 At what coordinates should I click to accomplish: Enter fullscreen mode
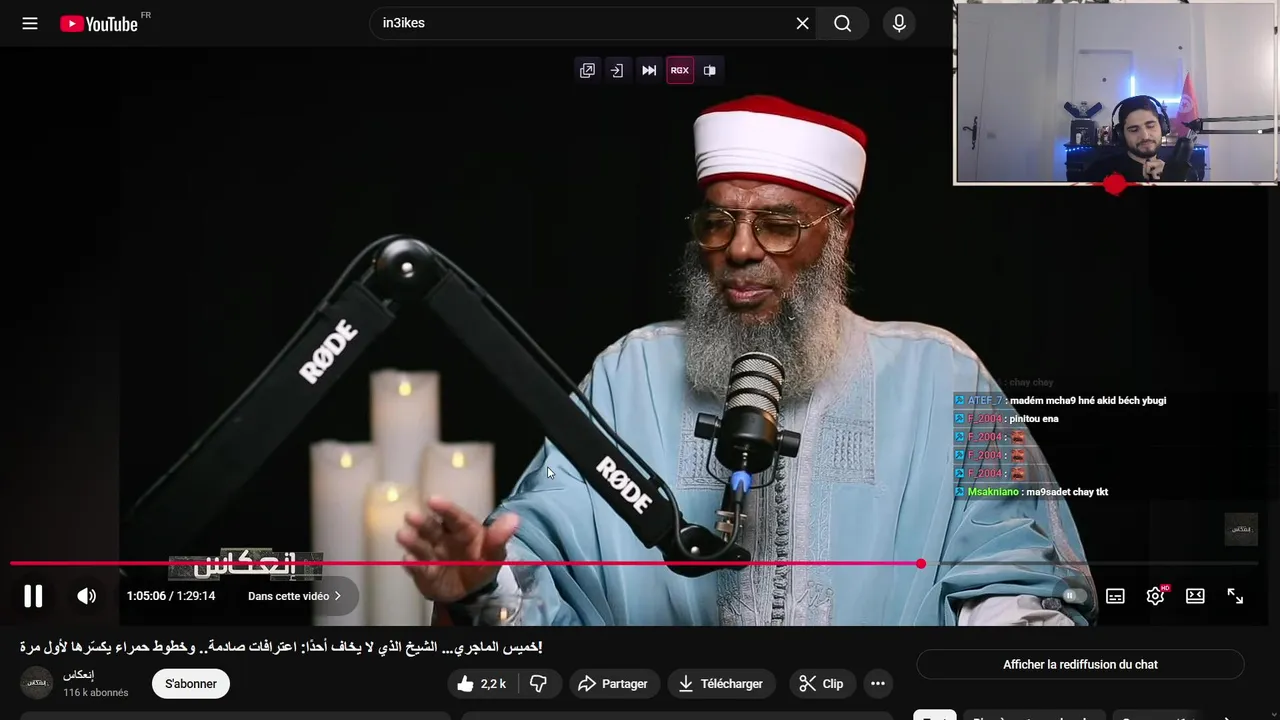tap(1235, 596)
